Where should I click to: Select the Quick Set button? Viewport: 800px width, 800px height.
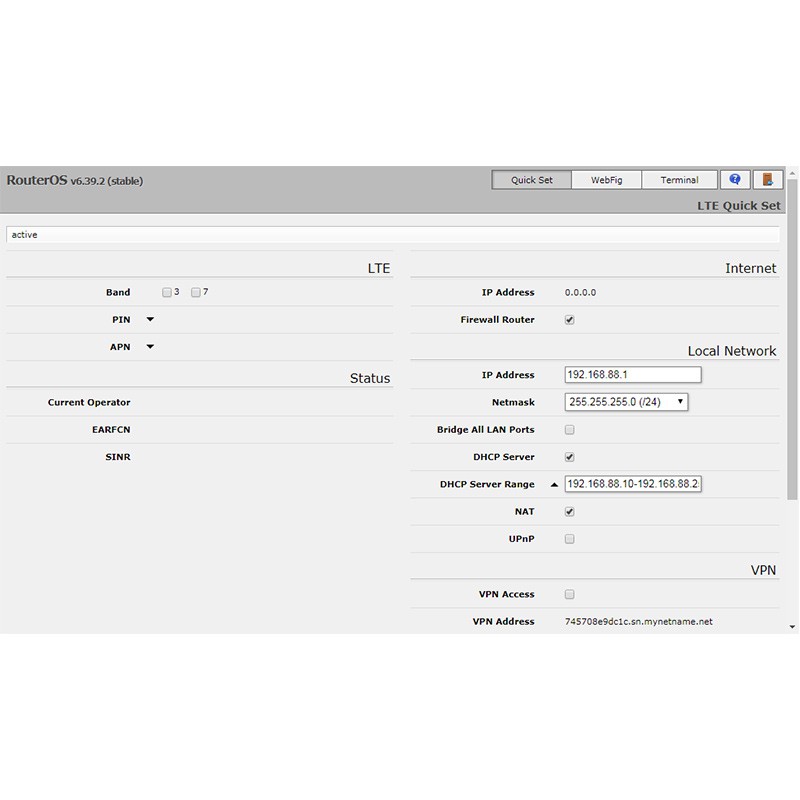[531, 180]
